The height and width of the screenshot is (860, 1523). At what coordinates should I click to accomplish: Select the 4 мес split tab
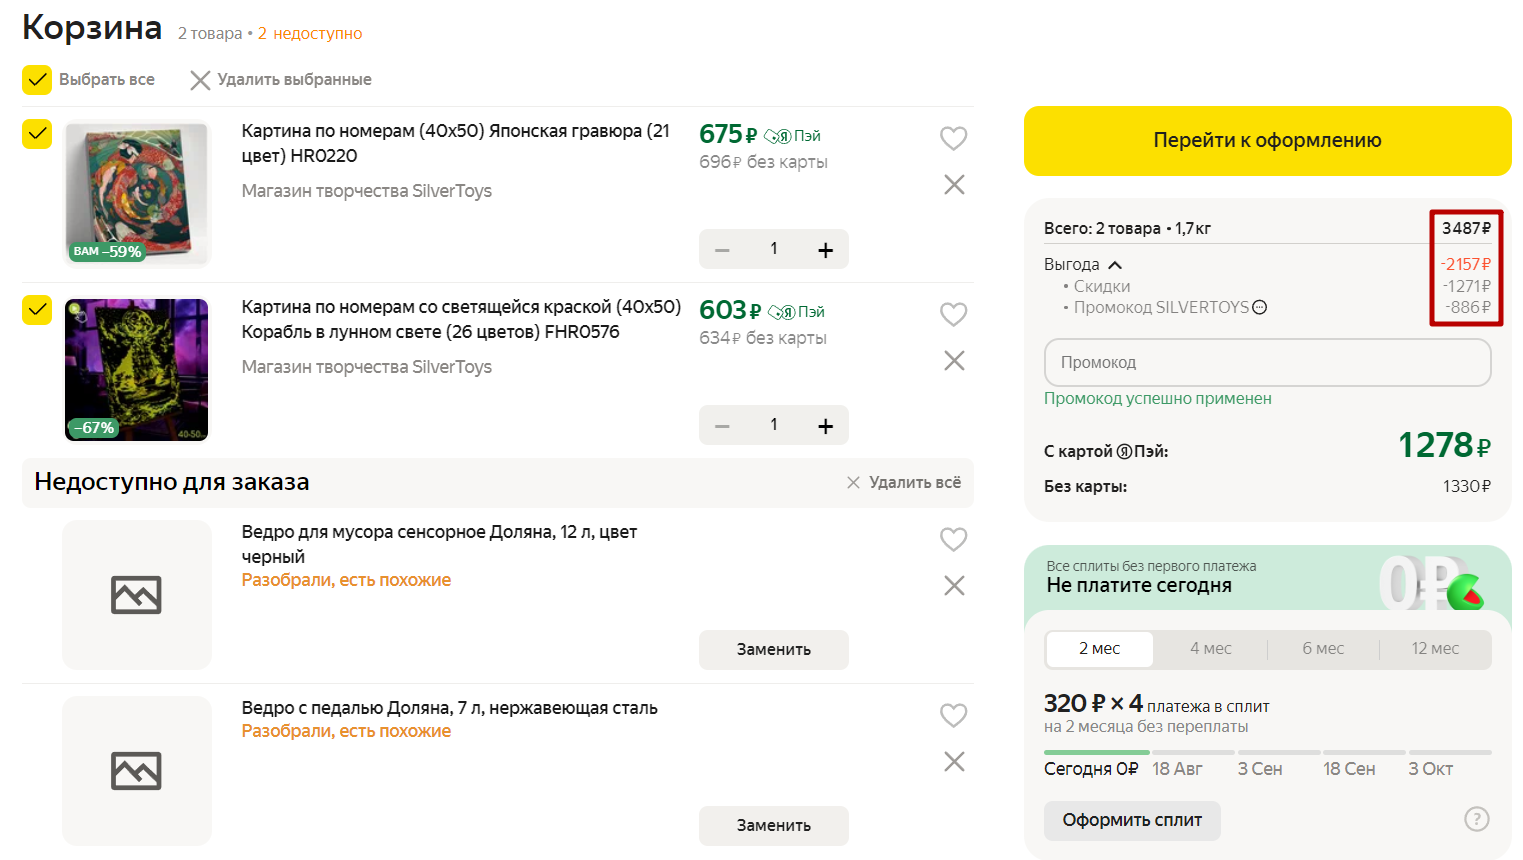click(x=1210, y=649)
